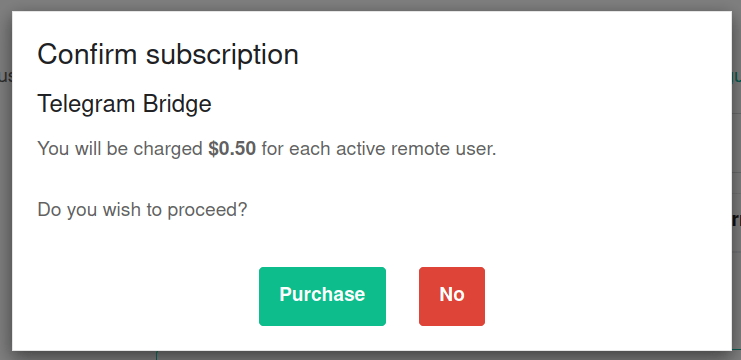The image size is (741, 360).
Task: Click dimmed overlay right of the dialog
Action: click(736, 283)
